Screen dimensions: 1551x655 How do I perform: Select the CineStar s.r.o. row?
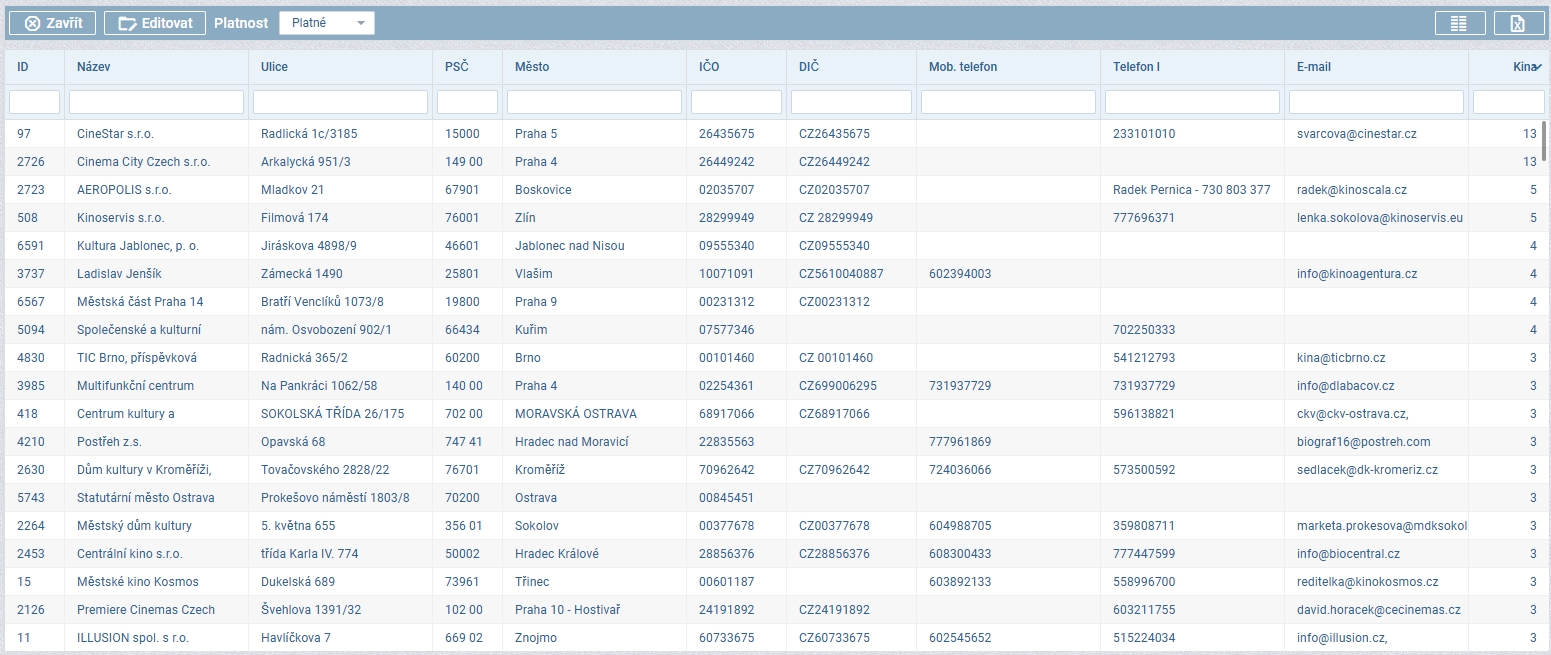tap(115, 134)
